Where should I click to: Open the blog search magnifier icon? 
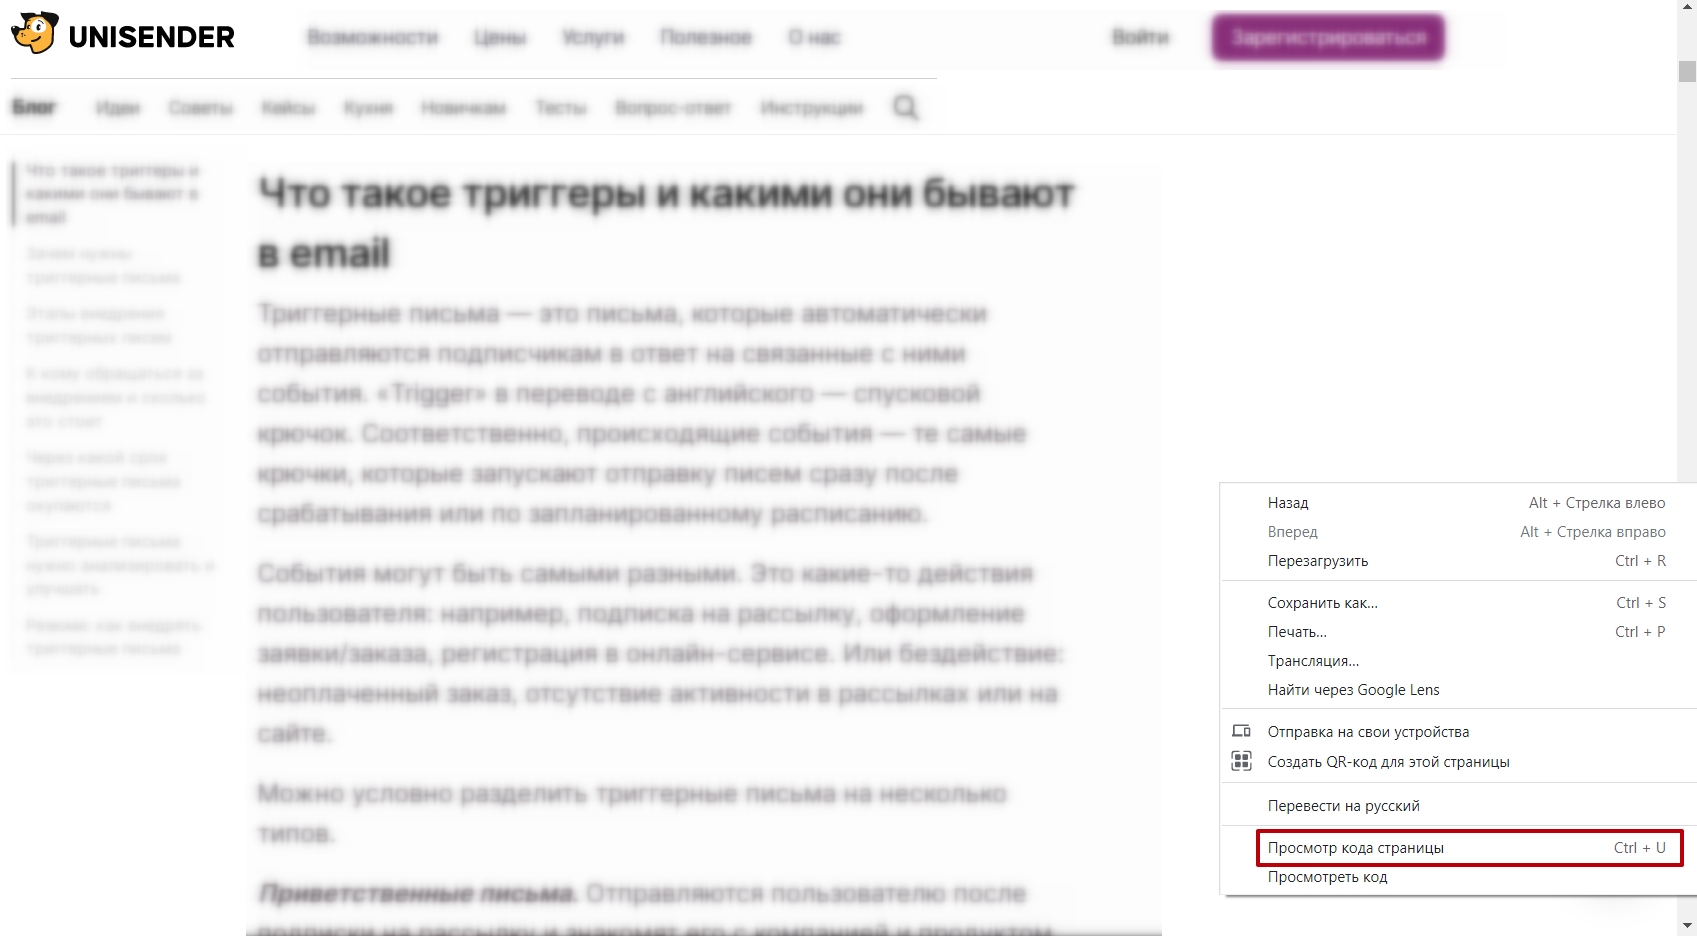click(905, 107)
